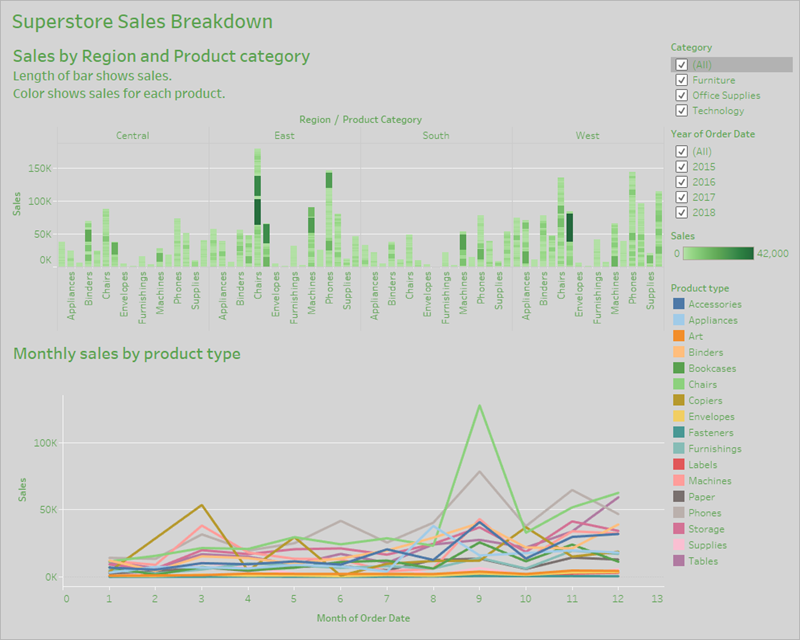Viewport: 800px width, 640px height.
Task: Click the Bookcases legend color swatch
Action: [679, 368]
